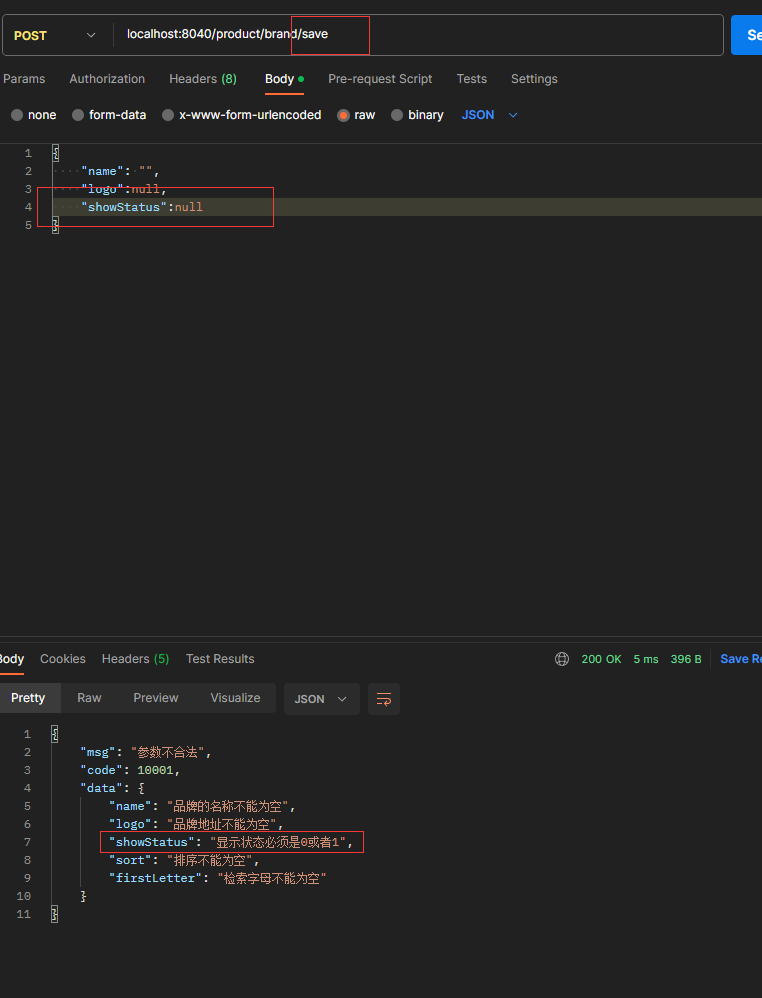The image size is (762, 998).
Task: Select the form-data radio option
Action: (78, 115)
